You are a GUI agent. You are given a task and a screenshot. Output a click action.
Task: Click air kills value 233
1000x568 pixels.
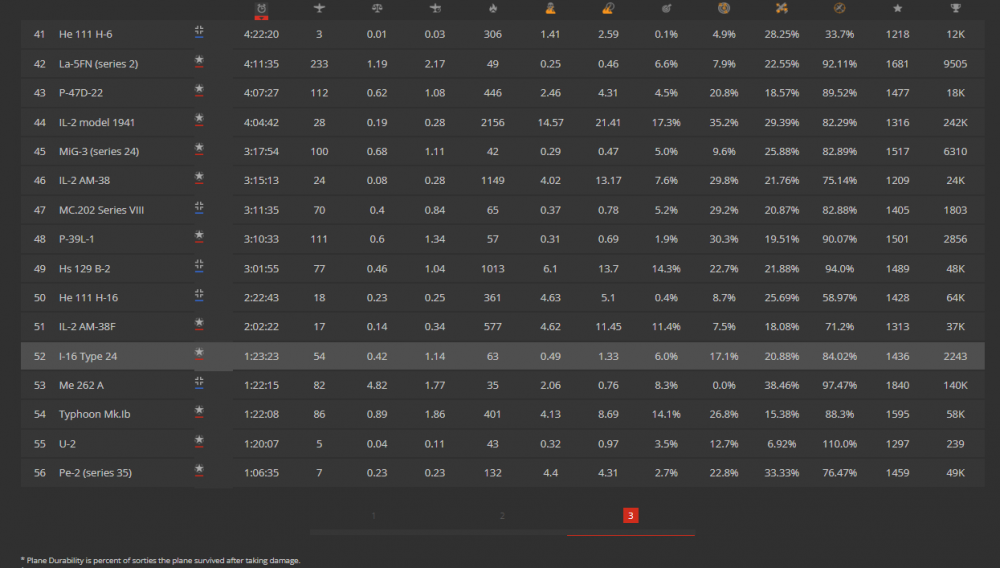319,64
